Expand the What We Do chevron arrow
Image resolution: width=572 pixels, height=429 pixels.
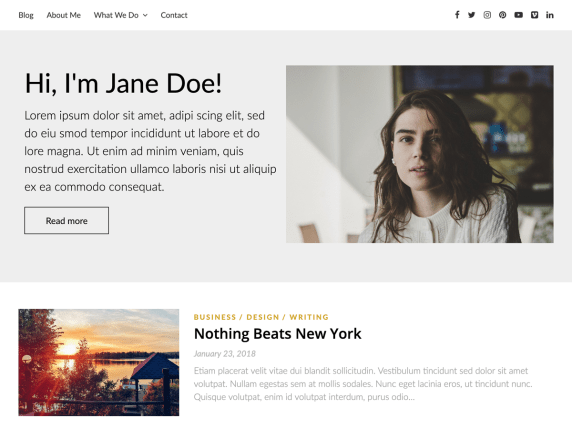[145, 15]
